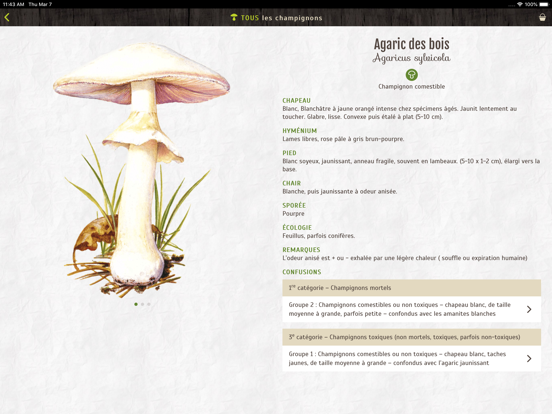Image resolution: width=552 pixels, height=414 pixels.
Task: Tap the 100% battery indicator
Action: tap(537, 4)
